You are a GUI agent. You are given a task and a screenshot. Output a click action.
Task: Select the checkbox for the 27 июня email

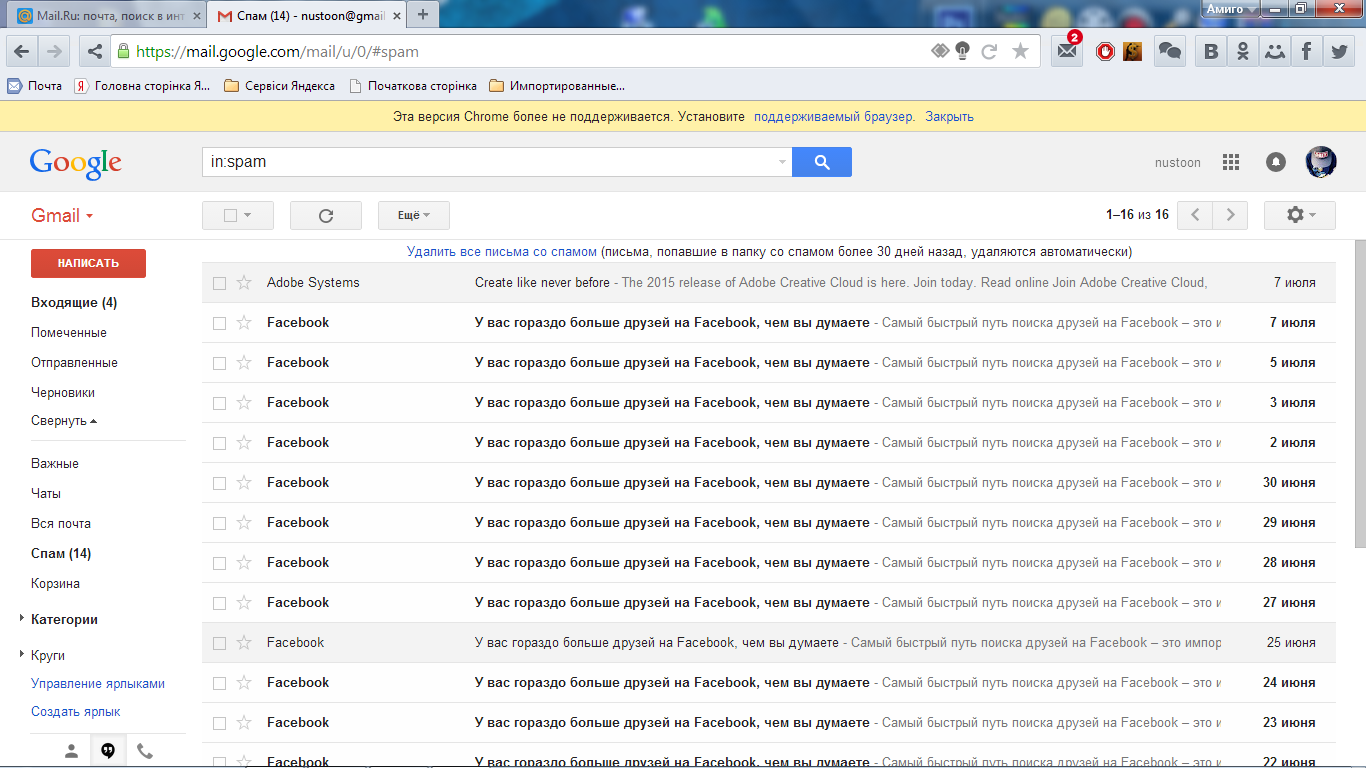click(219, 603)
